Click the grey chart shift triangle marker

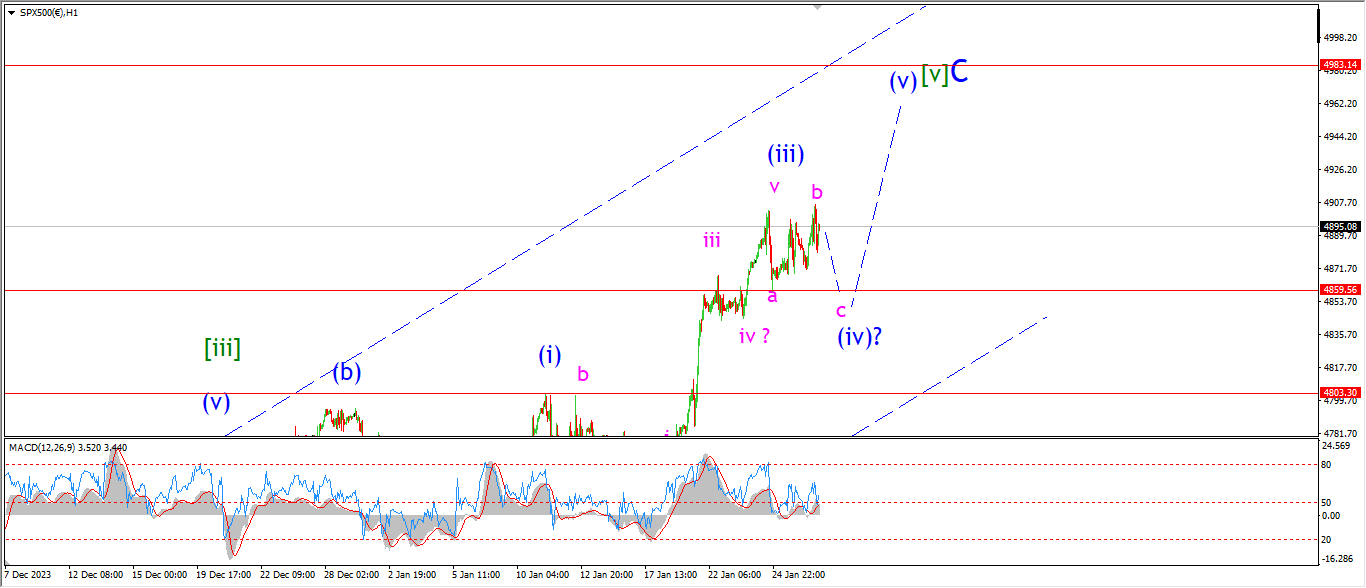[x=818, y=8]
